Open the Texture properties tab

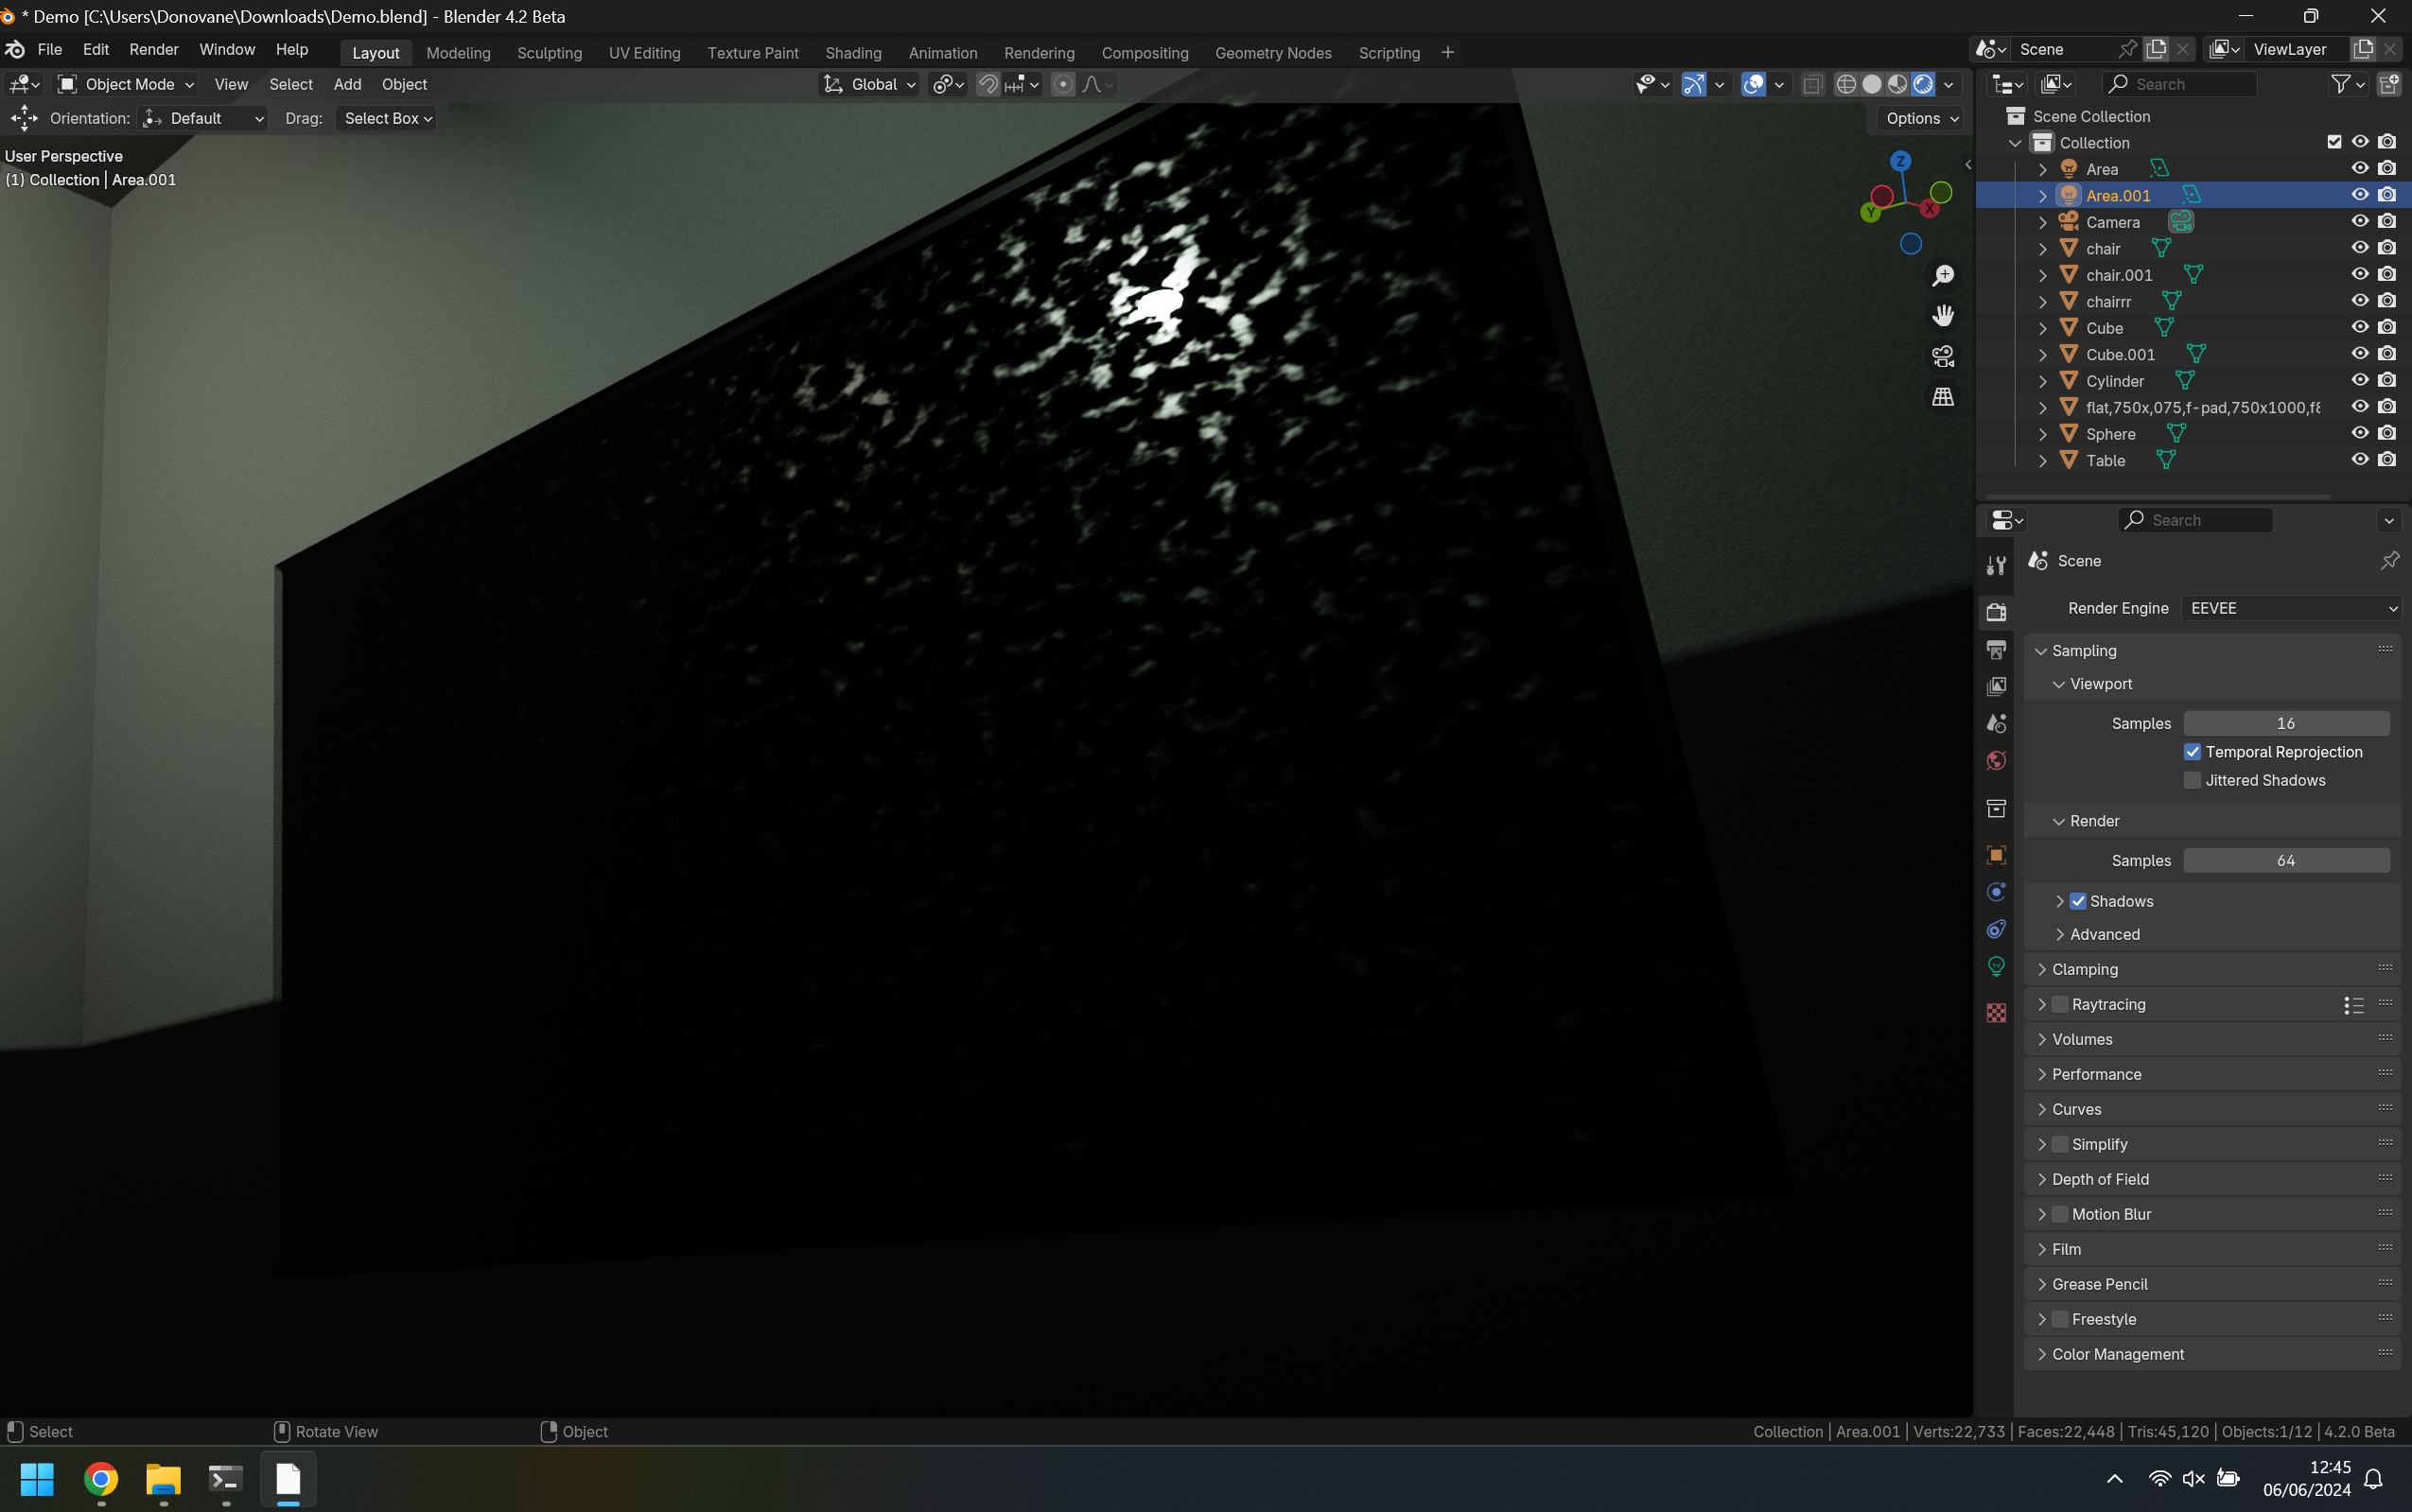click(x=1996, y=1013)
